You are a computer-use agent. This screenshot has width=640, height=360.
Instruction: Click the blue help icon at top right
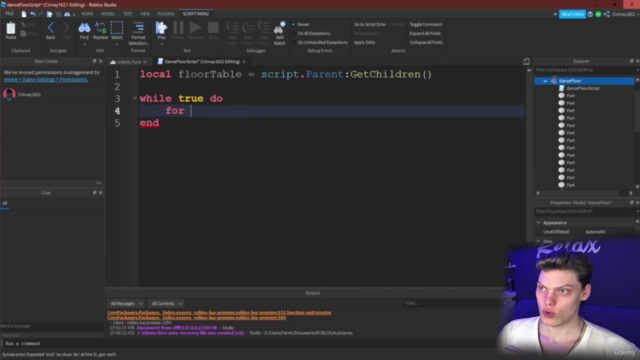click(x=590, y=14)
